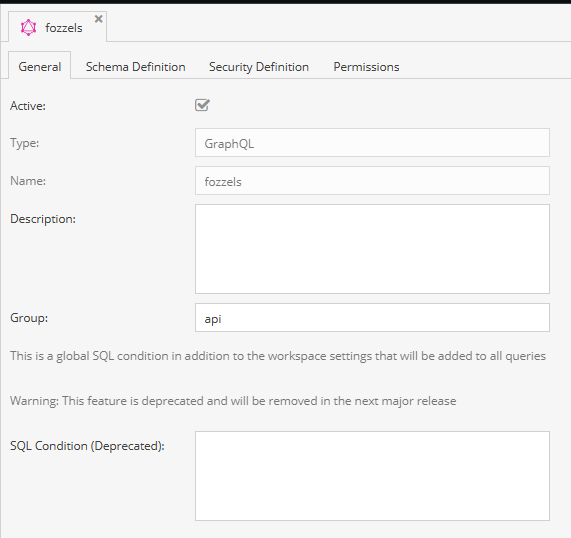Click the 'Active:' label
571x538 pixels.
[x=28, y=106]
